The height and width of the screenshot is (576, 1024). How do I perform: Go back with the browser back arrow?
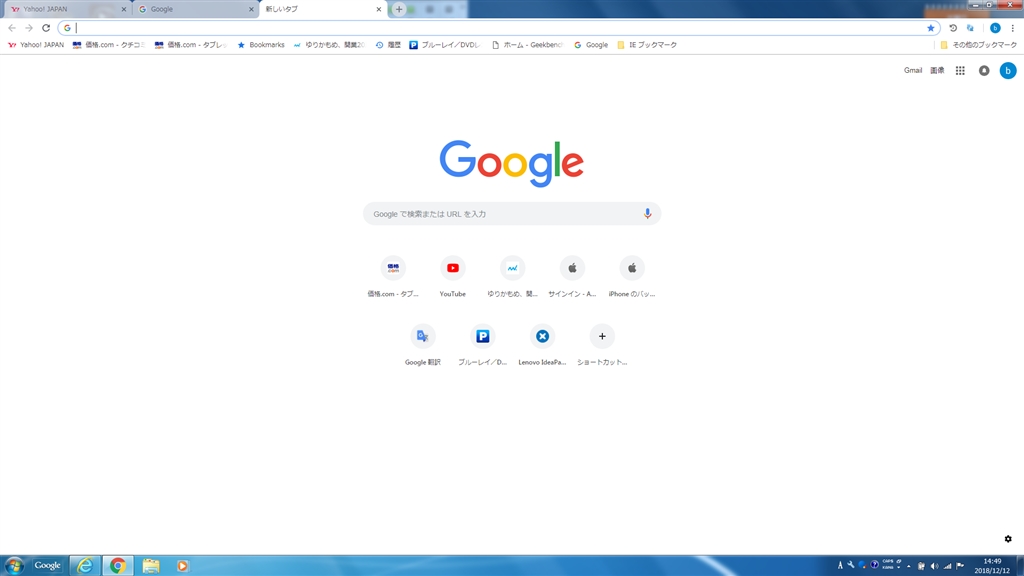coord(12,28)
